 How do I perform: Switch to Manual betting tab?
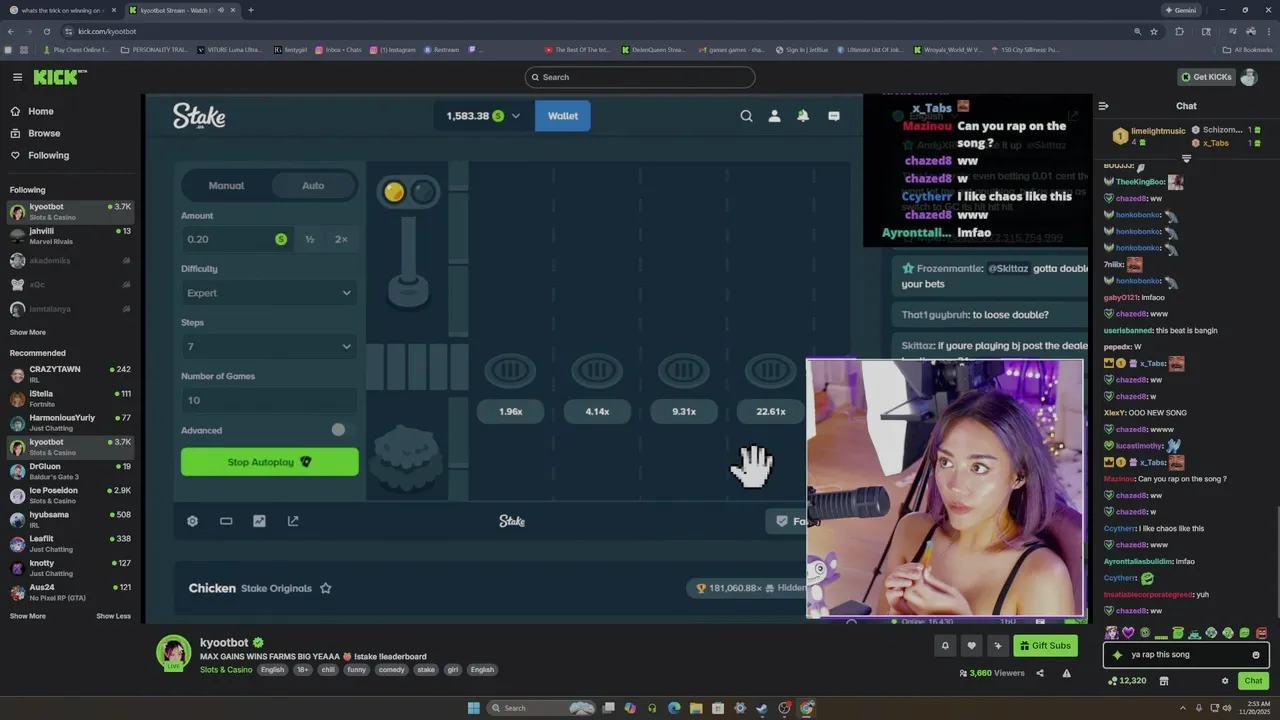pyautogui.click(x=226, y=185)
